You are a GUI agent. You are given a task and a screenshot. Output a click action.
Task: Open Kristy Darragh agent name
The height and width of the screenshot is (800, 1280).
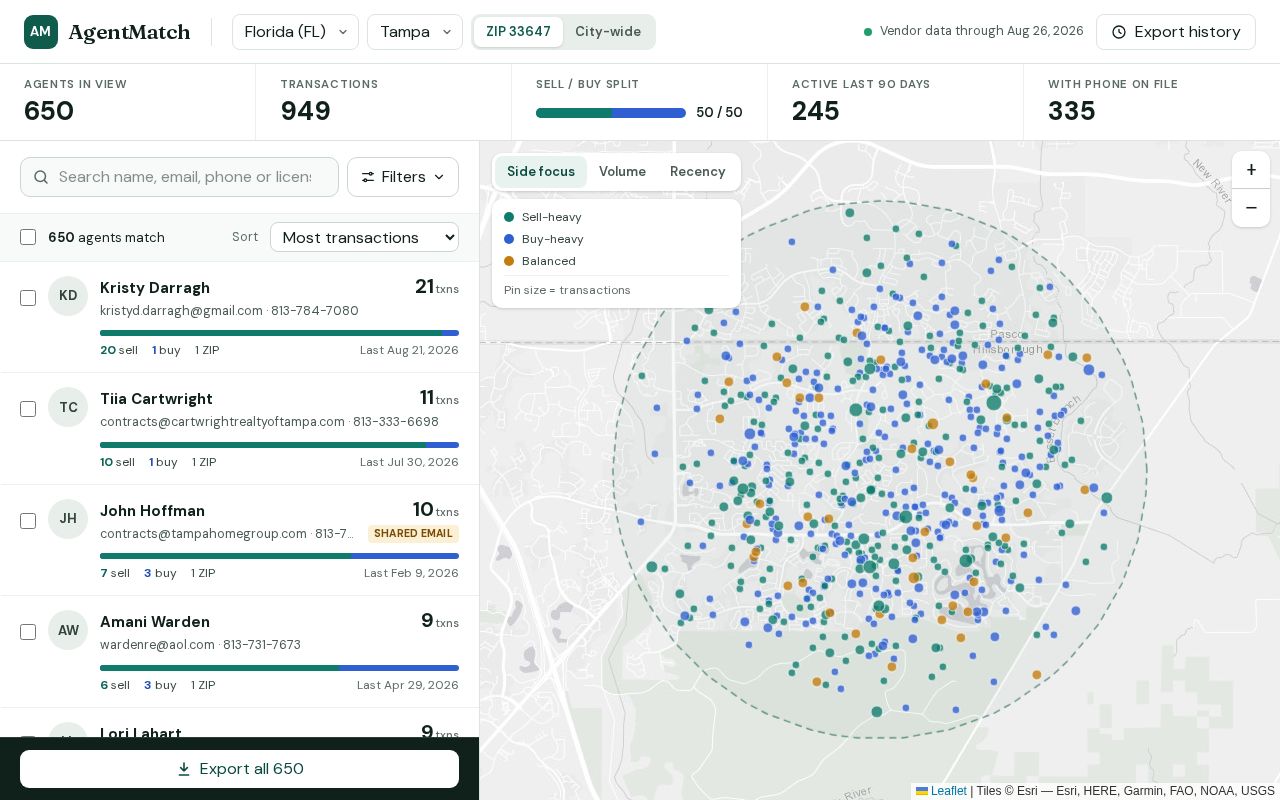coord(155,288)
